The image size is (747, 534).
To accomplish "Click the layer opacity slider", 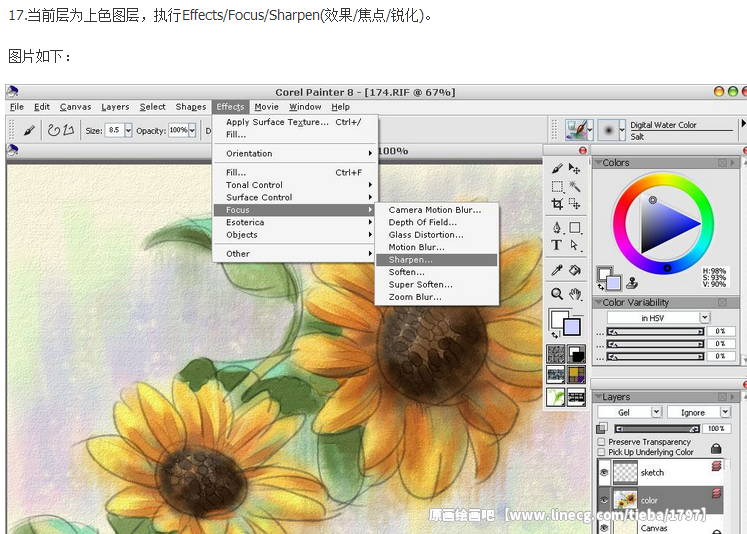I will click(657, 429).
